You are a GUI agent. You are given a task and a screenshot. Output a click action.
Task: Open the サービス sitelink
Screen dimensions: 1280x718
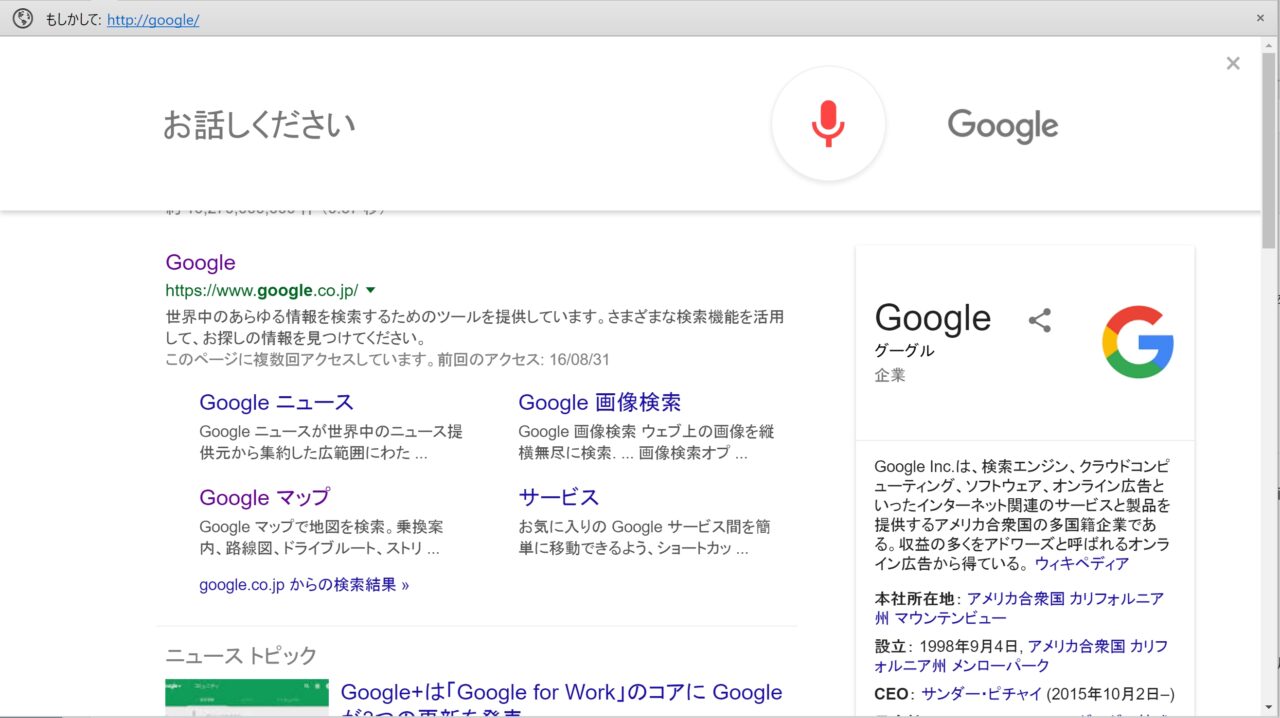click(x=558, y=498)
